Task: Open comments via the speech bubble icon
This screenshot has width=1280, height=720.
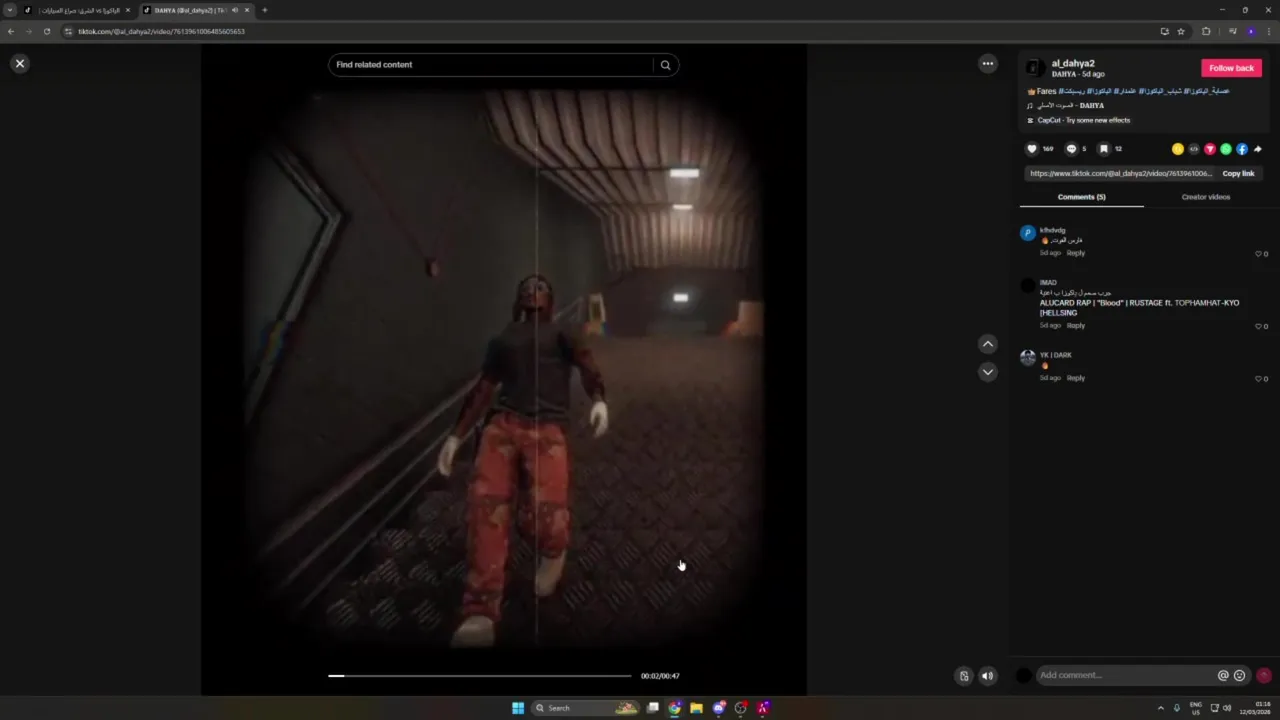Action: tap(1071, 149)
